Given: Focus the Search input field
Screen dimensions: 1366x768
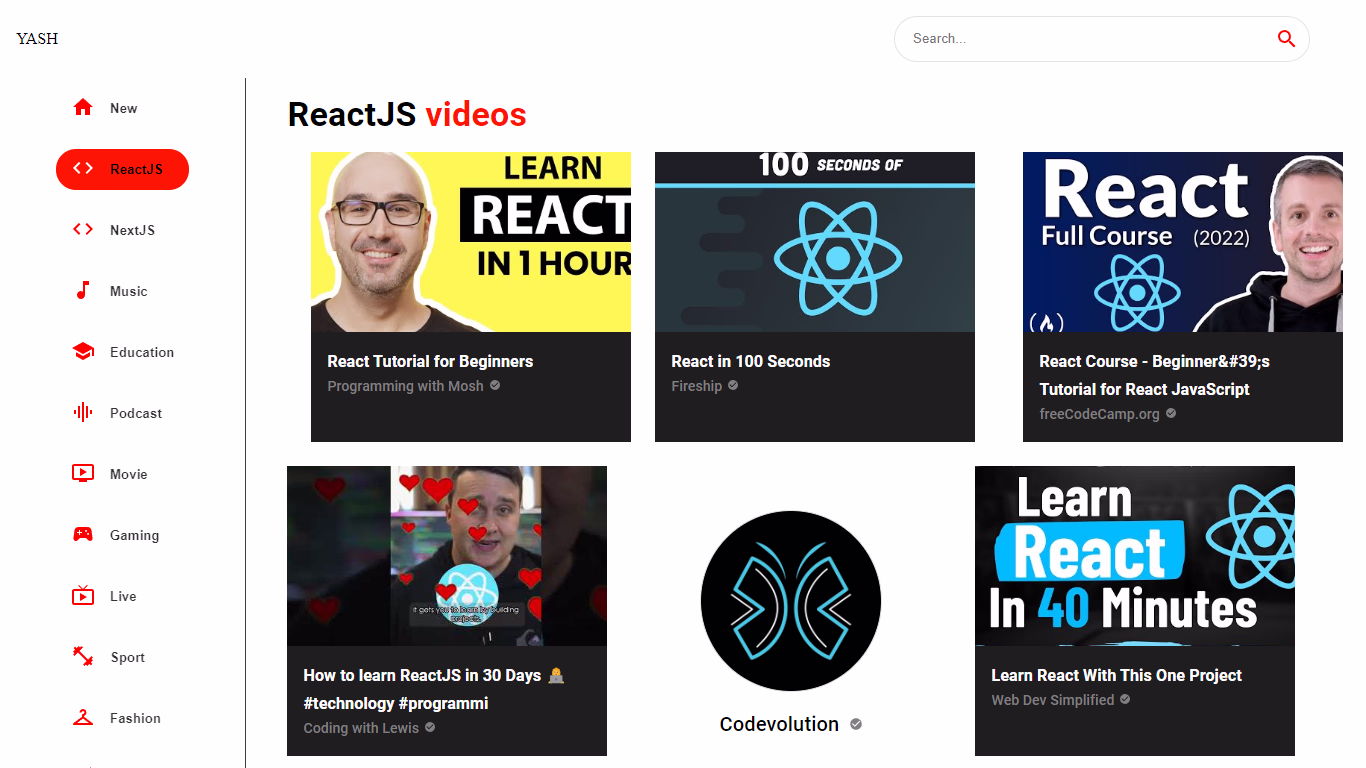Looking at the screenshot, I should [1080, 39].
